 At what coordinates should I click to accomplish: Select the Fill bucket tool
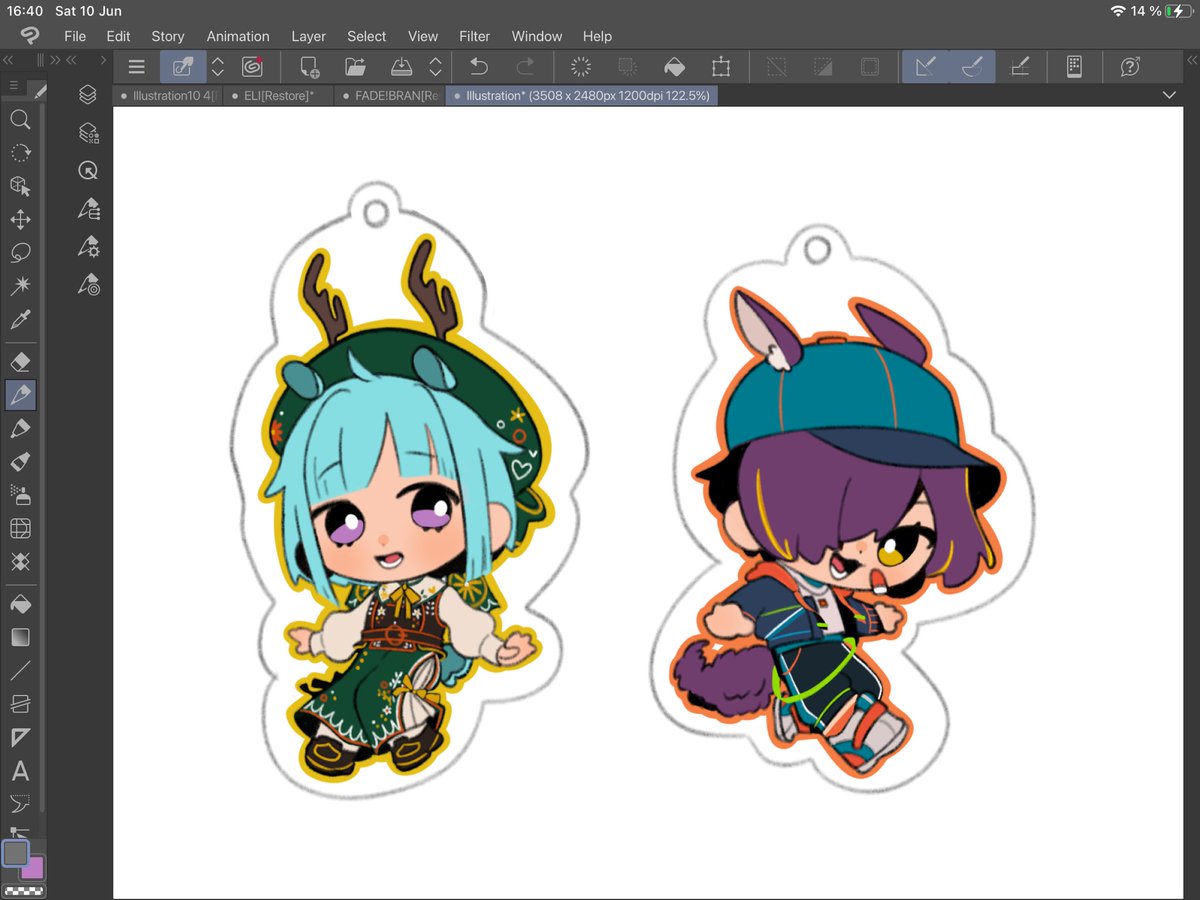tap(20, 604)
